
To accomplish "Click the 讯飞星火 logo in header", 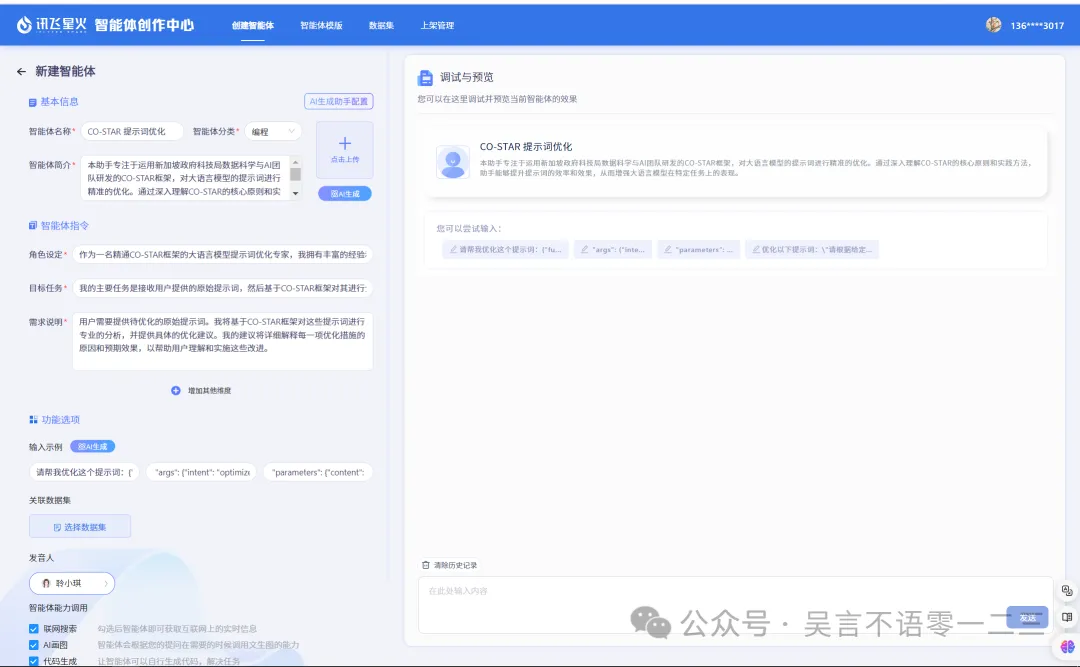I will (x=52, y=25).
